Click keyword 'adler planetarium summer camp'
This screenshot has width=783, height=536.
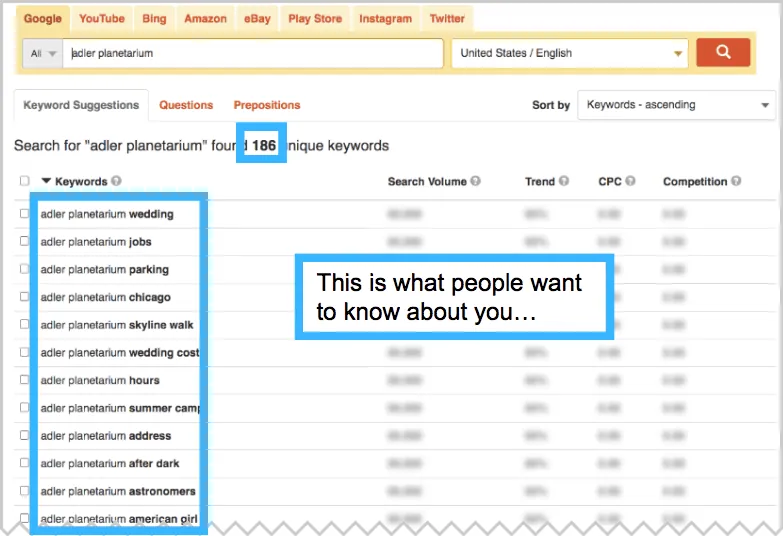point(120,408)
